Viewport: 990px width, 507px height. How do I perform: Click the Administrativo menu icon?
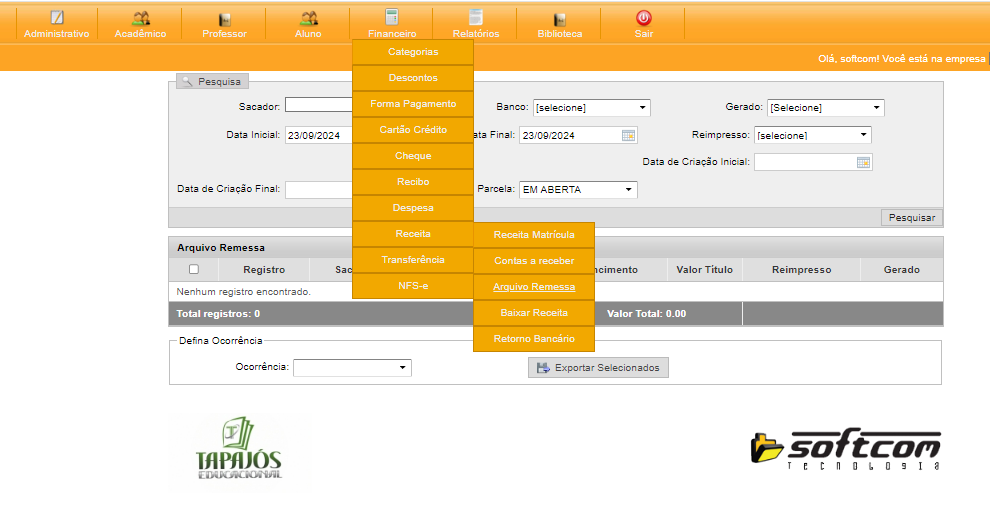(x=56, y=18)
